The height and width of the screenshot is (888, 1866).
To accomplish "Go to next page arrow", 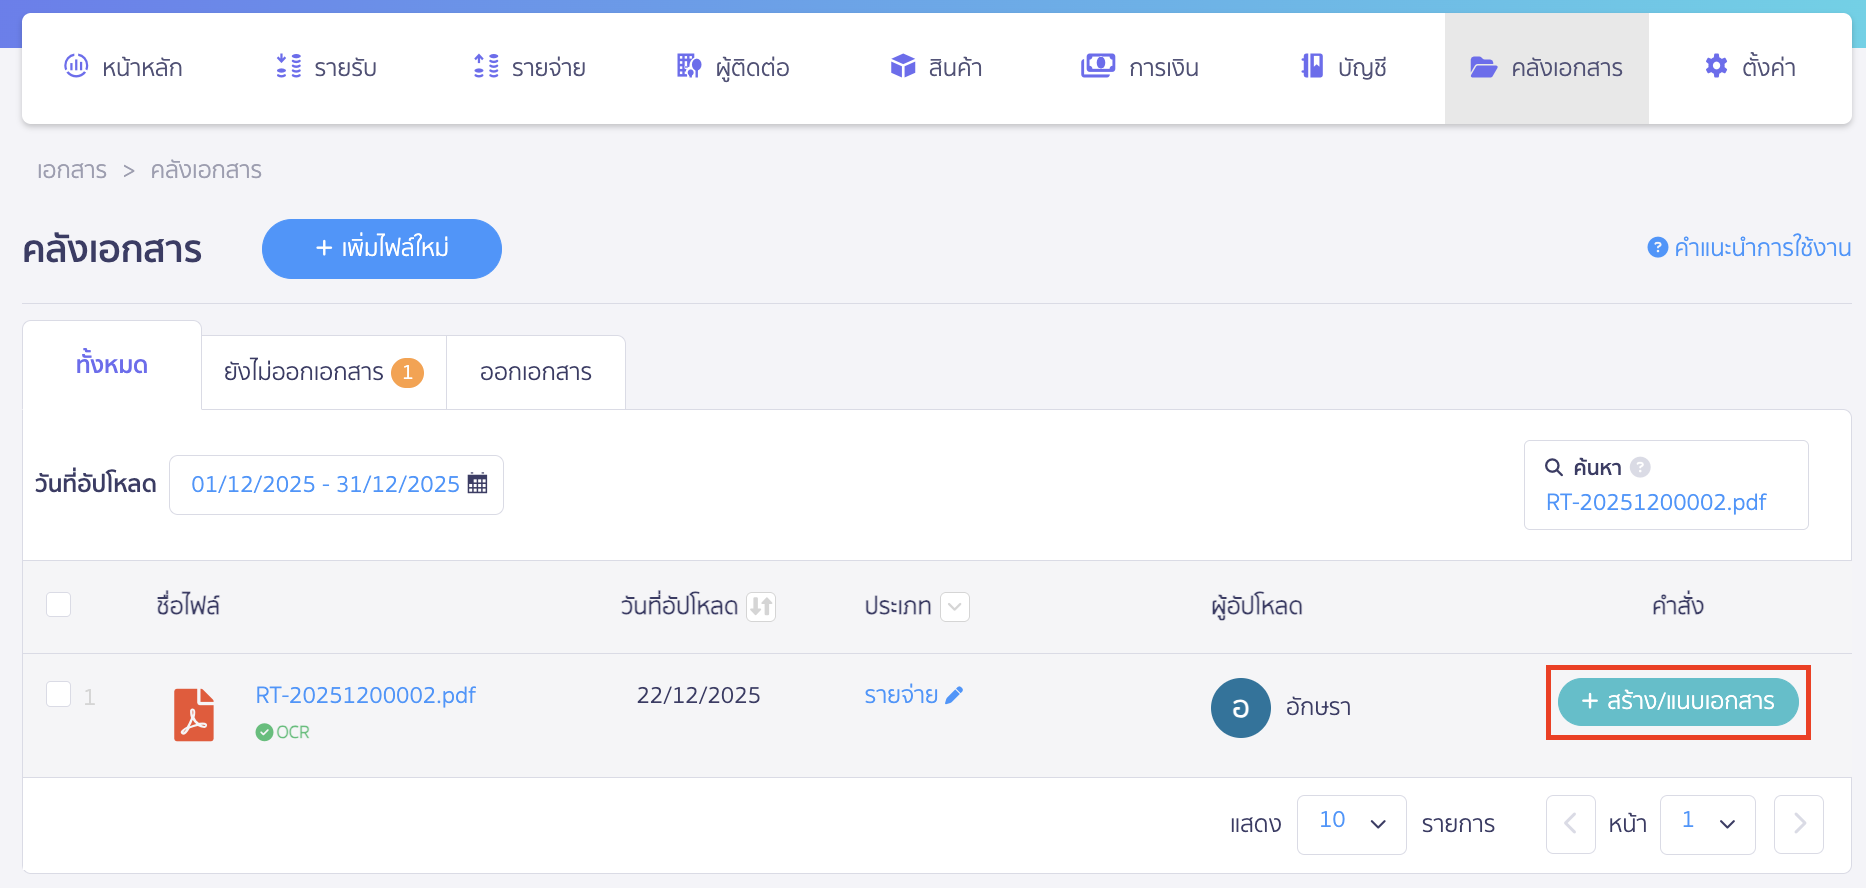I will pyautogui.click(x=1798, y=824).
